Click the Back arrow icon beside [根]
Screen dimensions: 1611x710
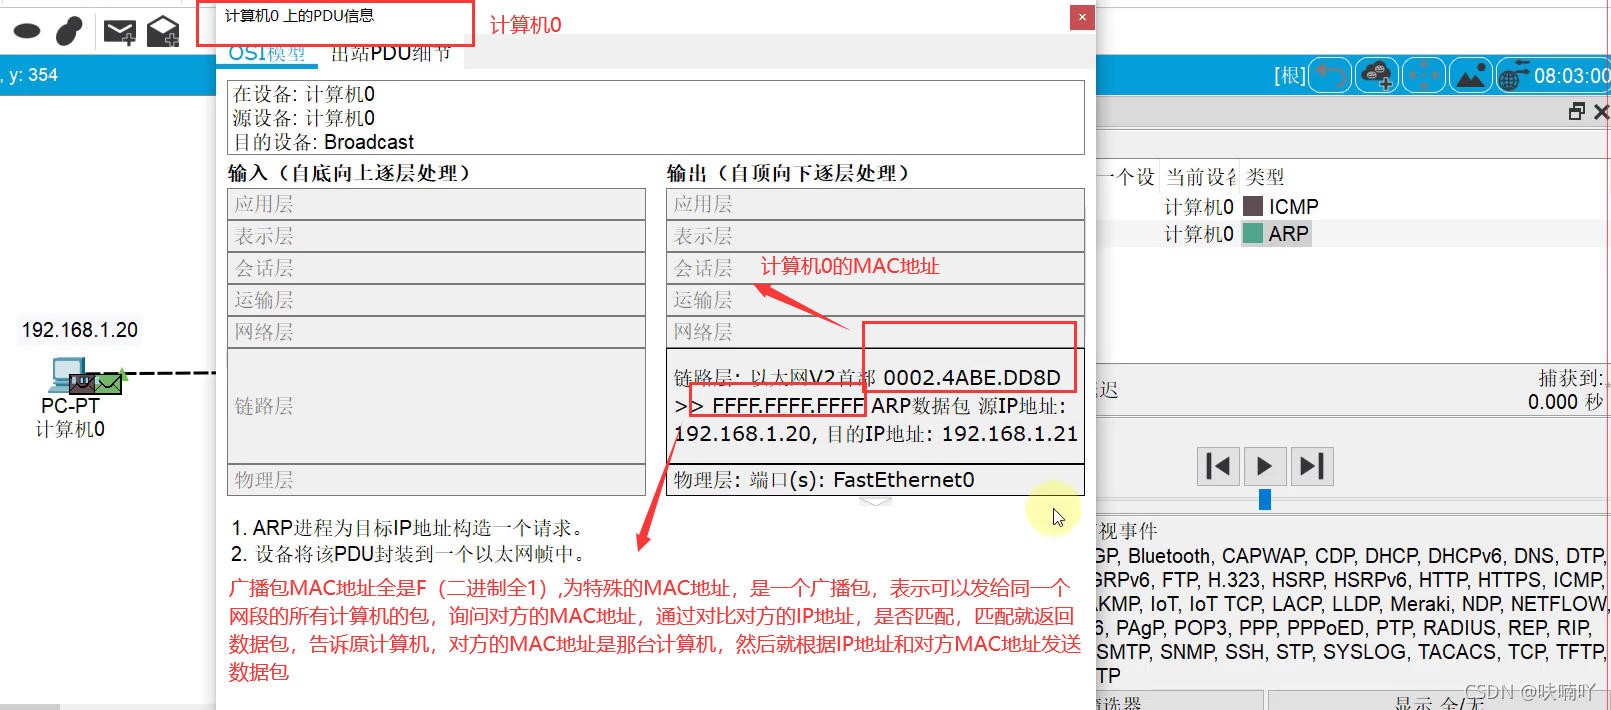(x=1330, y=75)
